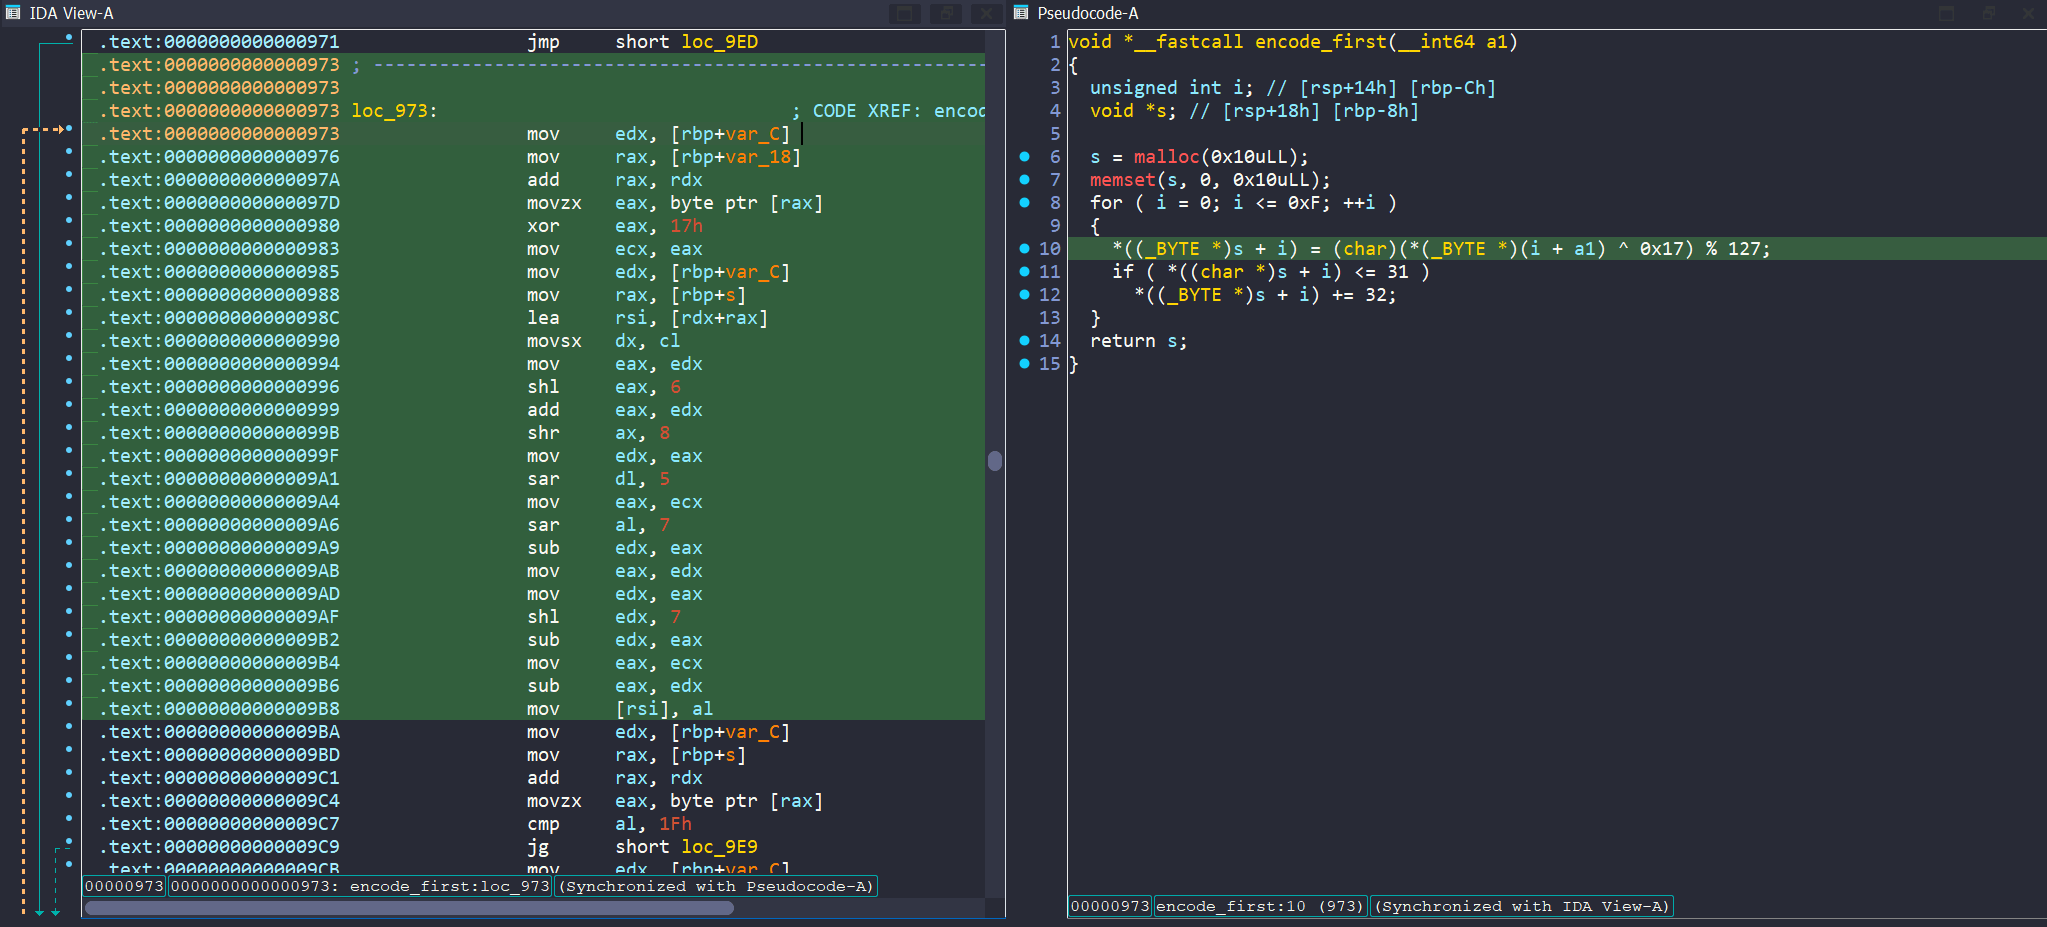
Task: Click the encode_first:loc_973 status field
Action: coord(360,886)
